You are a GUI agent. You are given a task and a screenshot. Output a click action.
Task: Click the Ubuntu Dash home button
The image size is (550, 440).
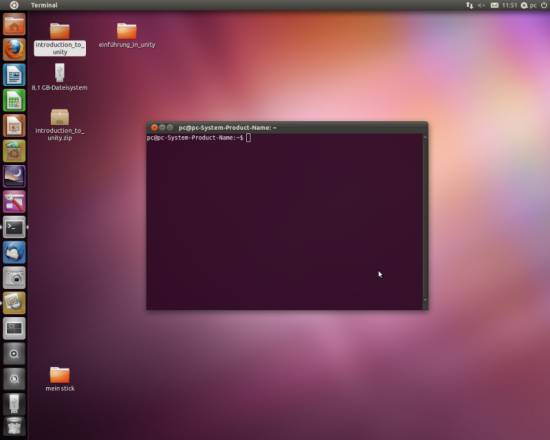(14, 5)
